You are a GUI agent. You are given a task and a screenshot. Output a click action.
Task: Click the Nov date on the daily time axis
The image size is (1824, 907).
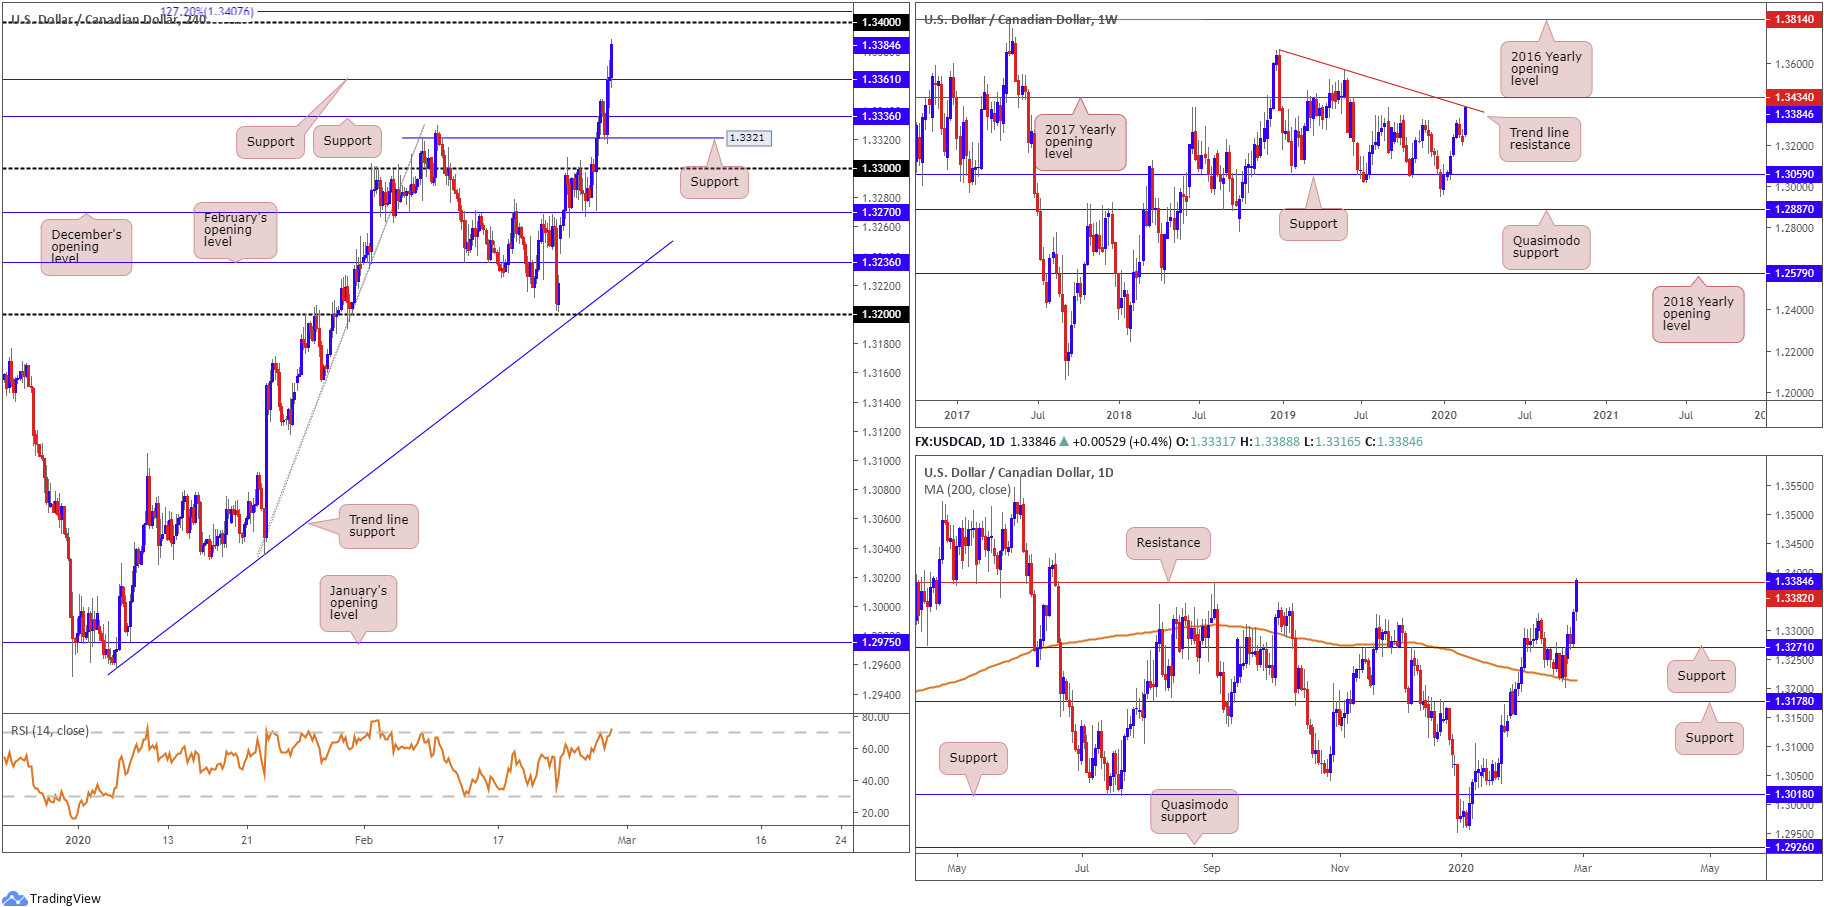[1340, 868]
